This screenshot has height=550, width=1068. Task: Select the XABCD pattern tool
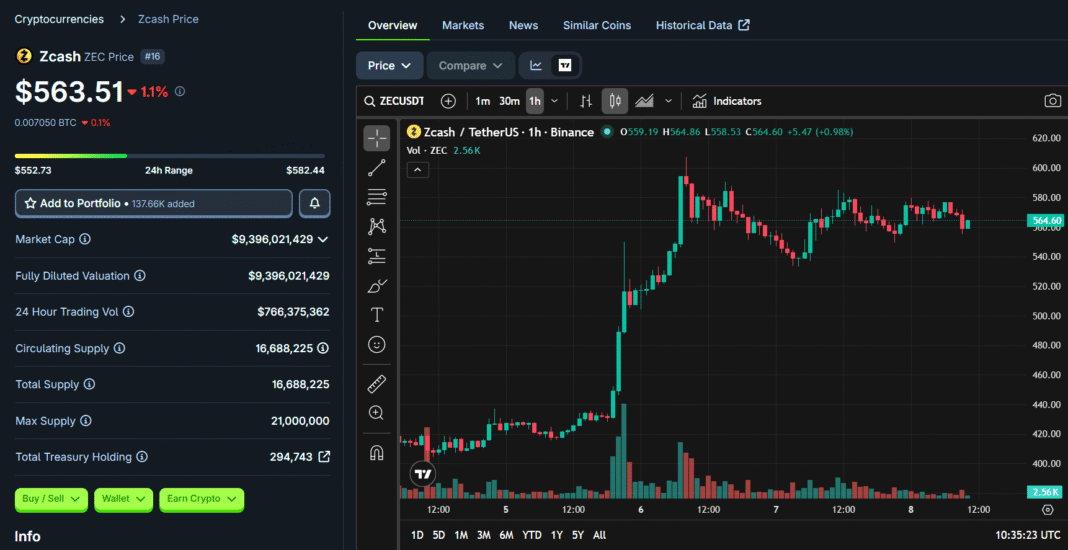377,226
